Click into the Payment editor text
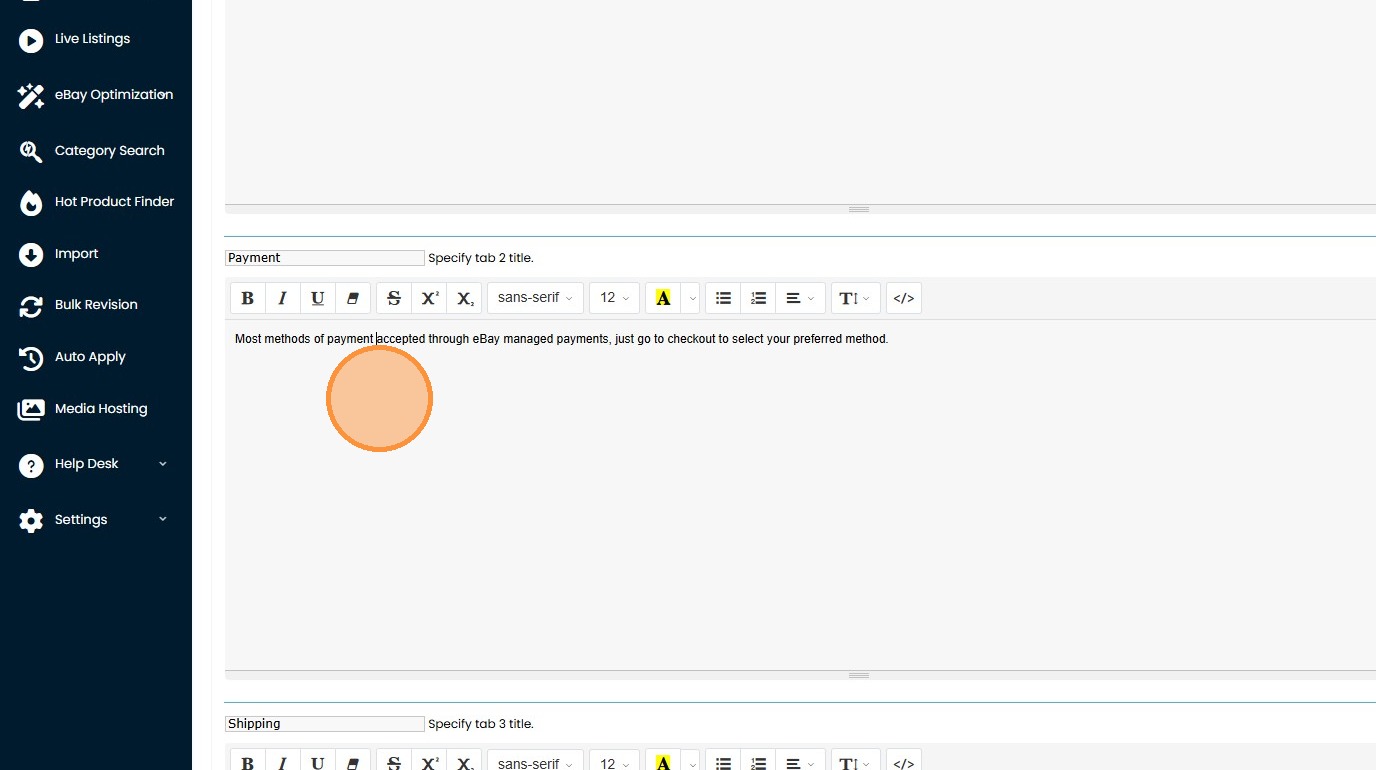This screenshot has width=1376, height=770. pos(561,339)
